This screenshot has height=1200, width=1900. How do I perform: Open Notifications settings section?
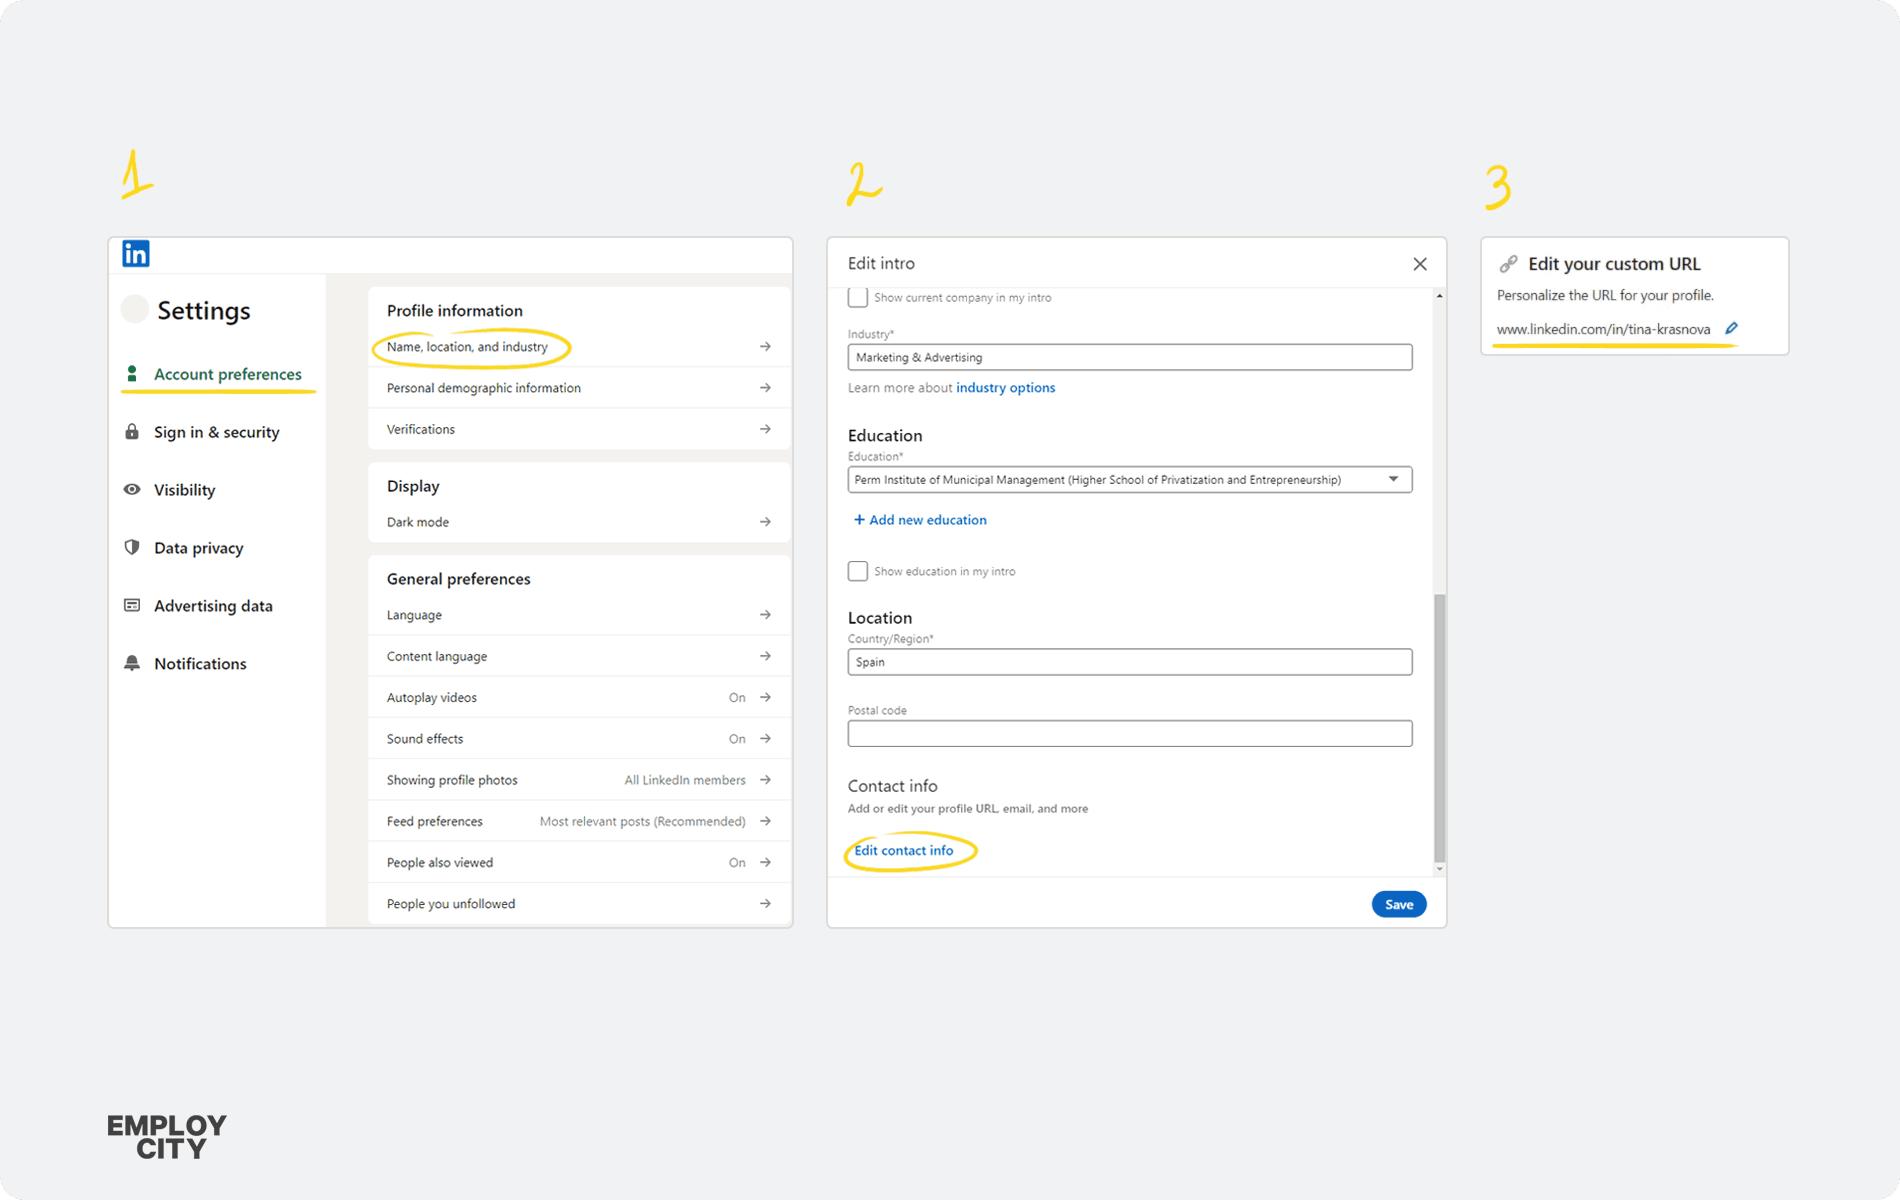(x=200, y=664)
